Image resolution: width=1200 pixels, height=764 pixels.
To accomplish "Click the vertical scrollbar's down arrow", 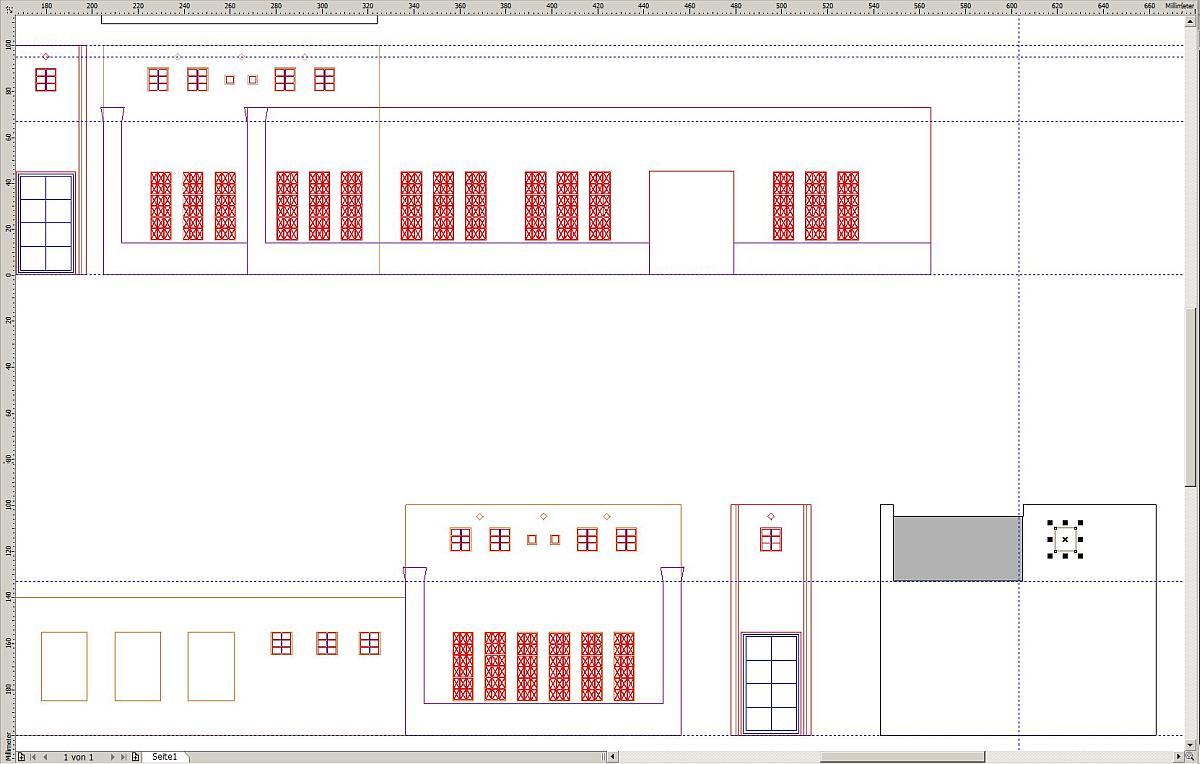I will (1191, 744).
